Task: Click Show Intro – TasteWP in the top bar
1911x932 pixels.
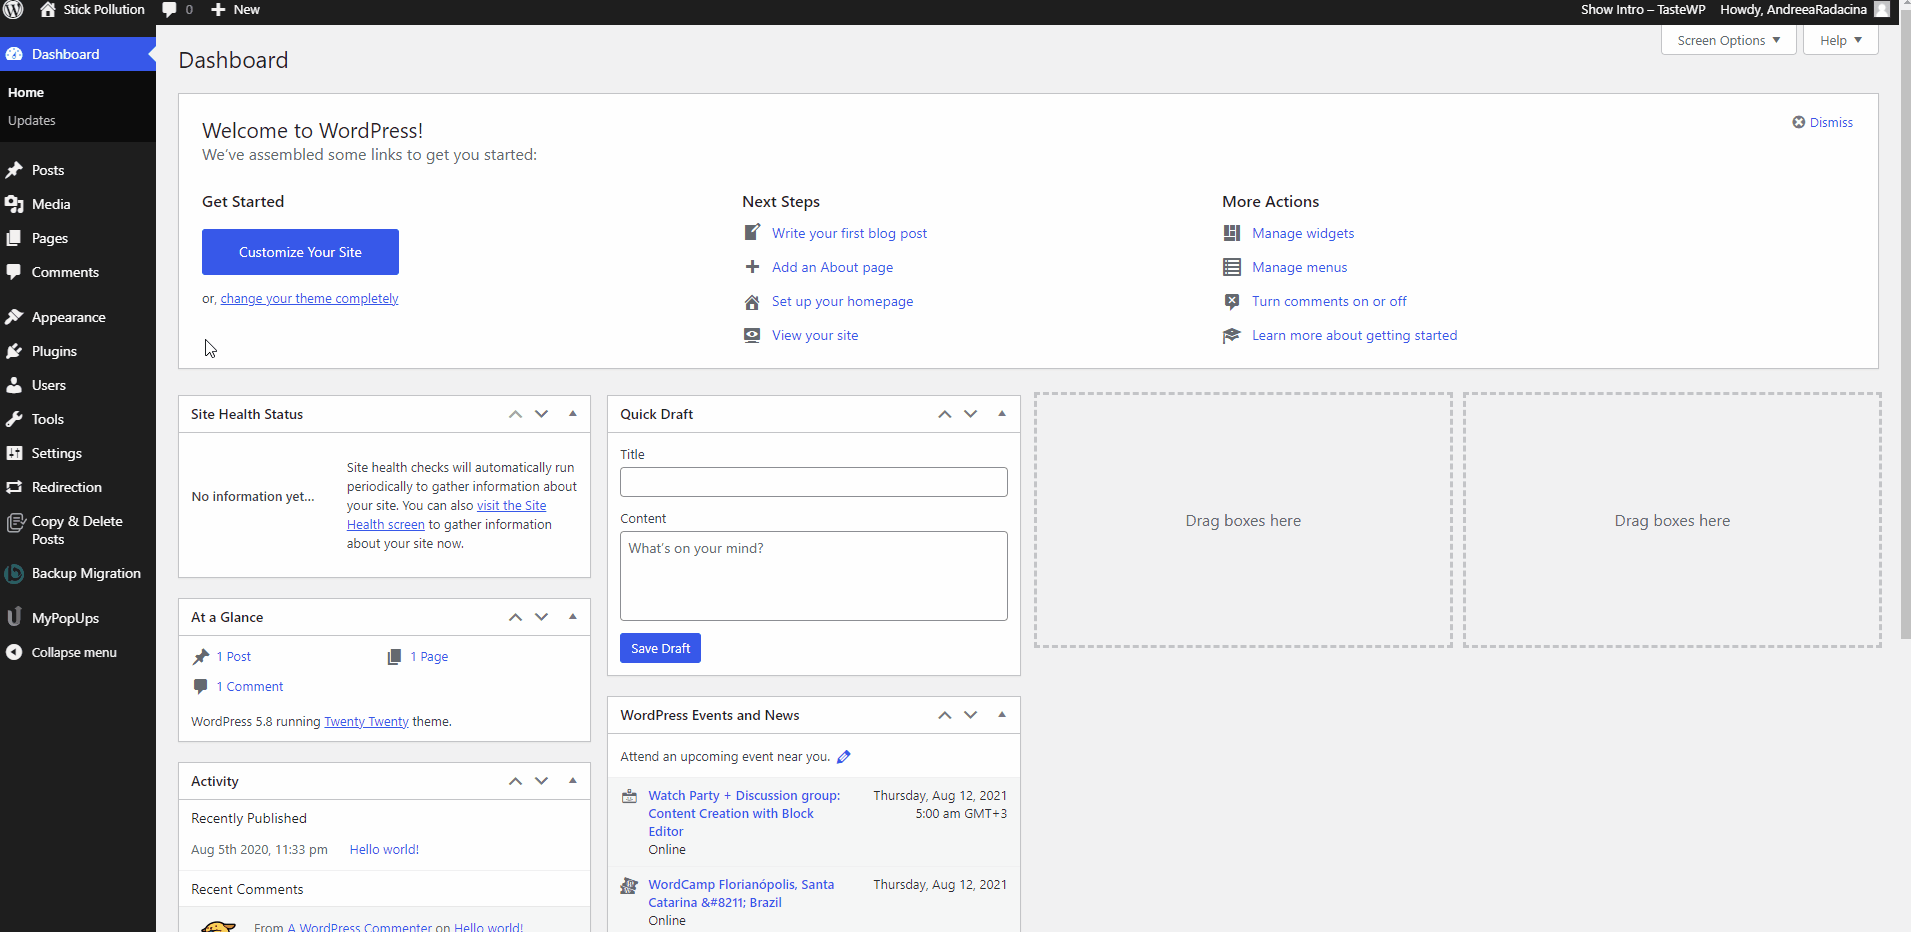Action: tap(1642, 10)
